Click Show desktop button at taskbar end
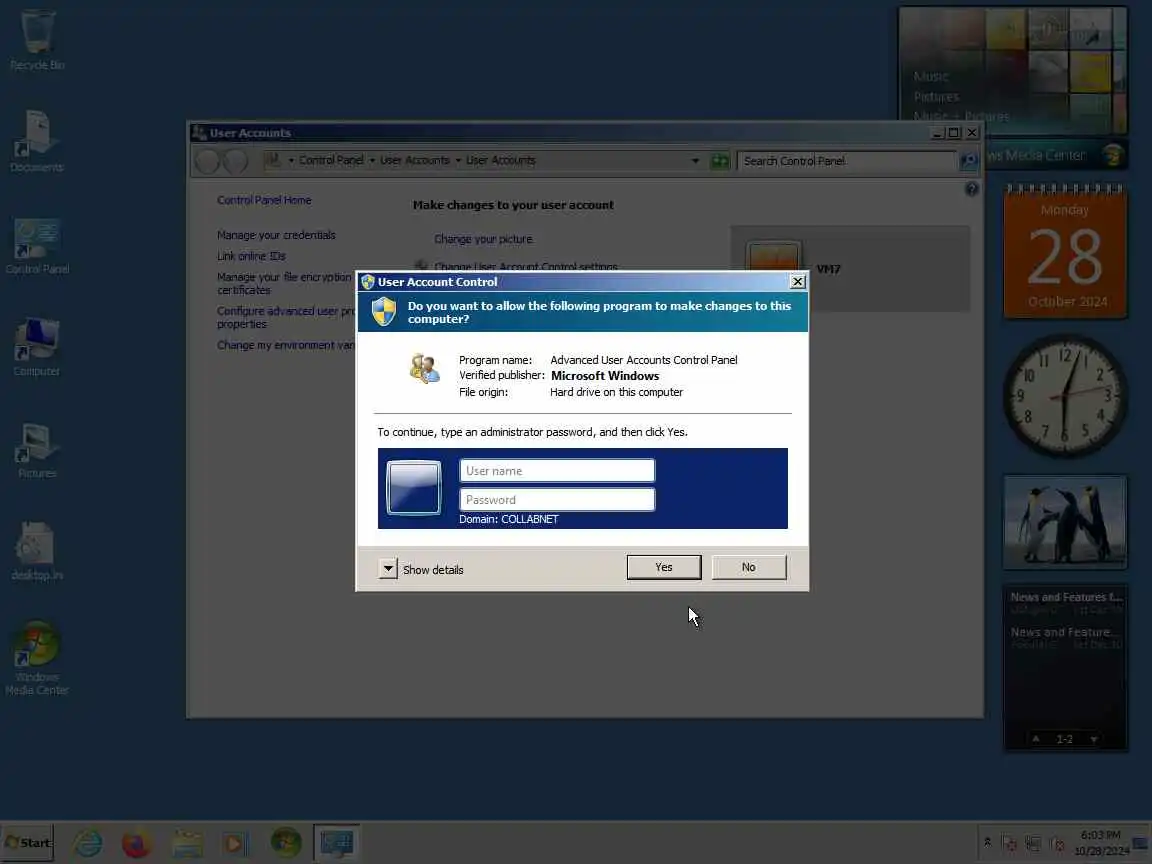 click(x=1140, y=843)
